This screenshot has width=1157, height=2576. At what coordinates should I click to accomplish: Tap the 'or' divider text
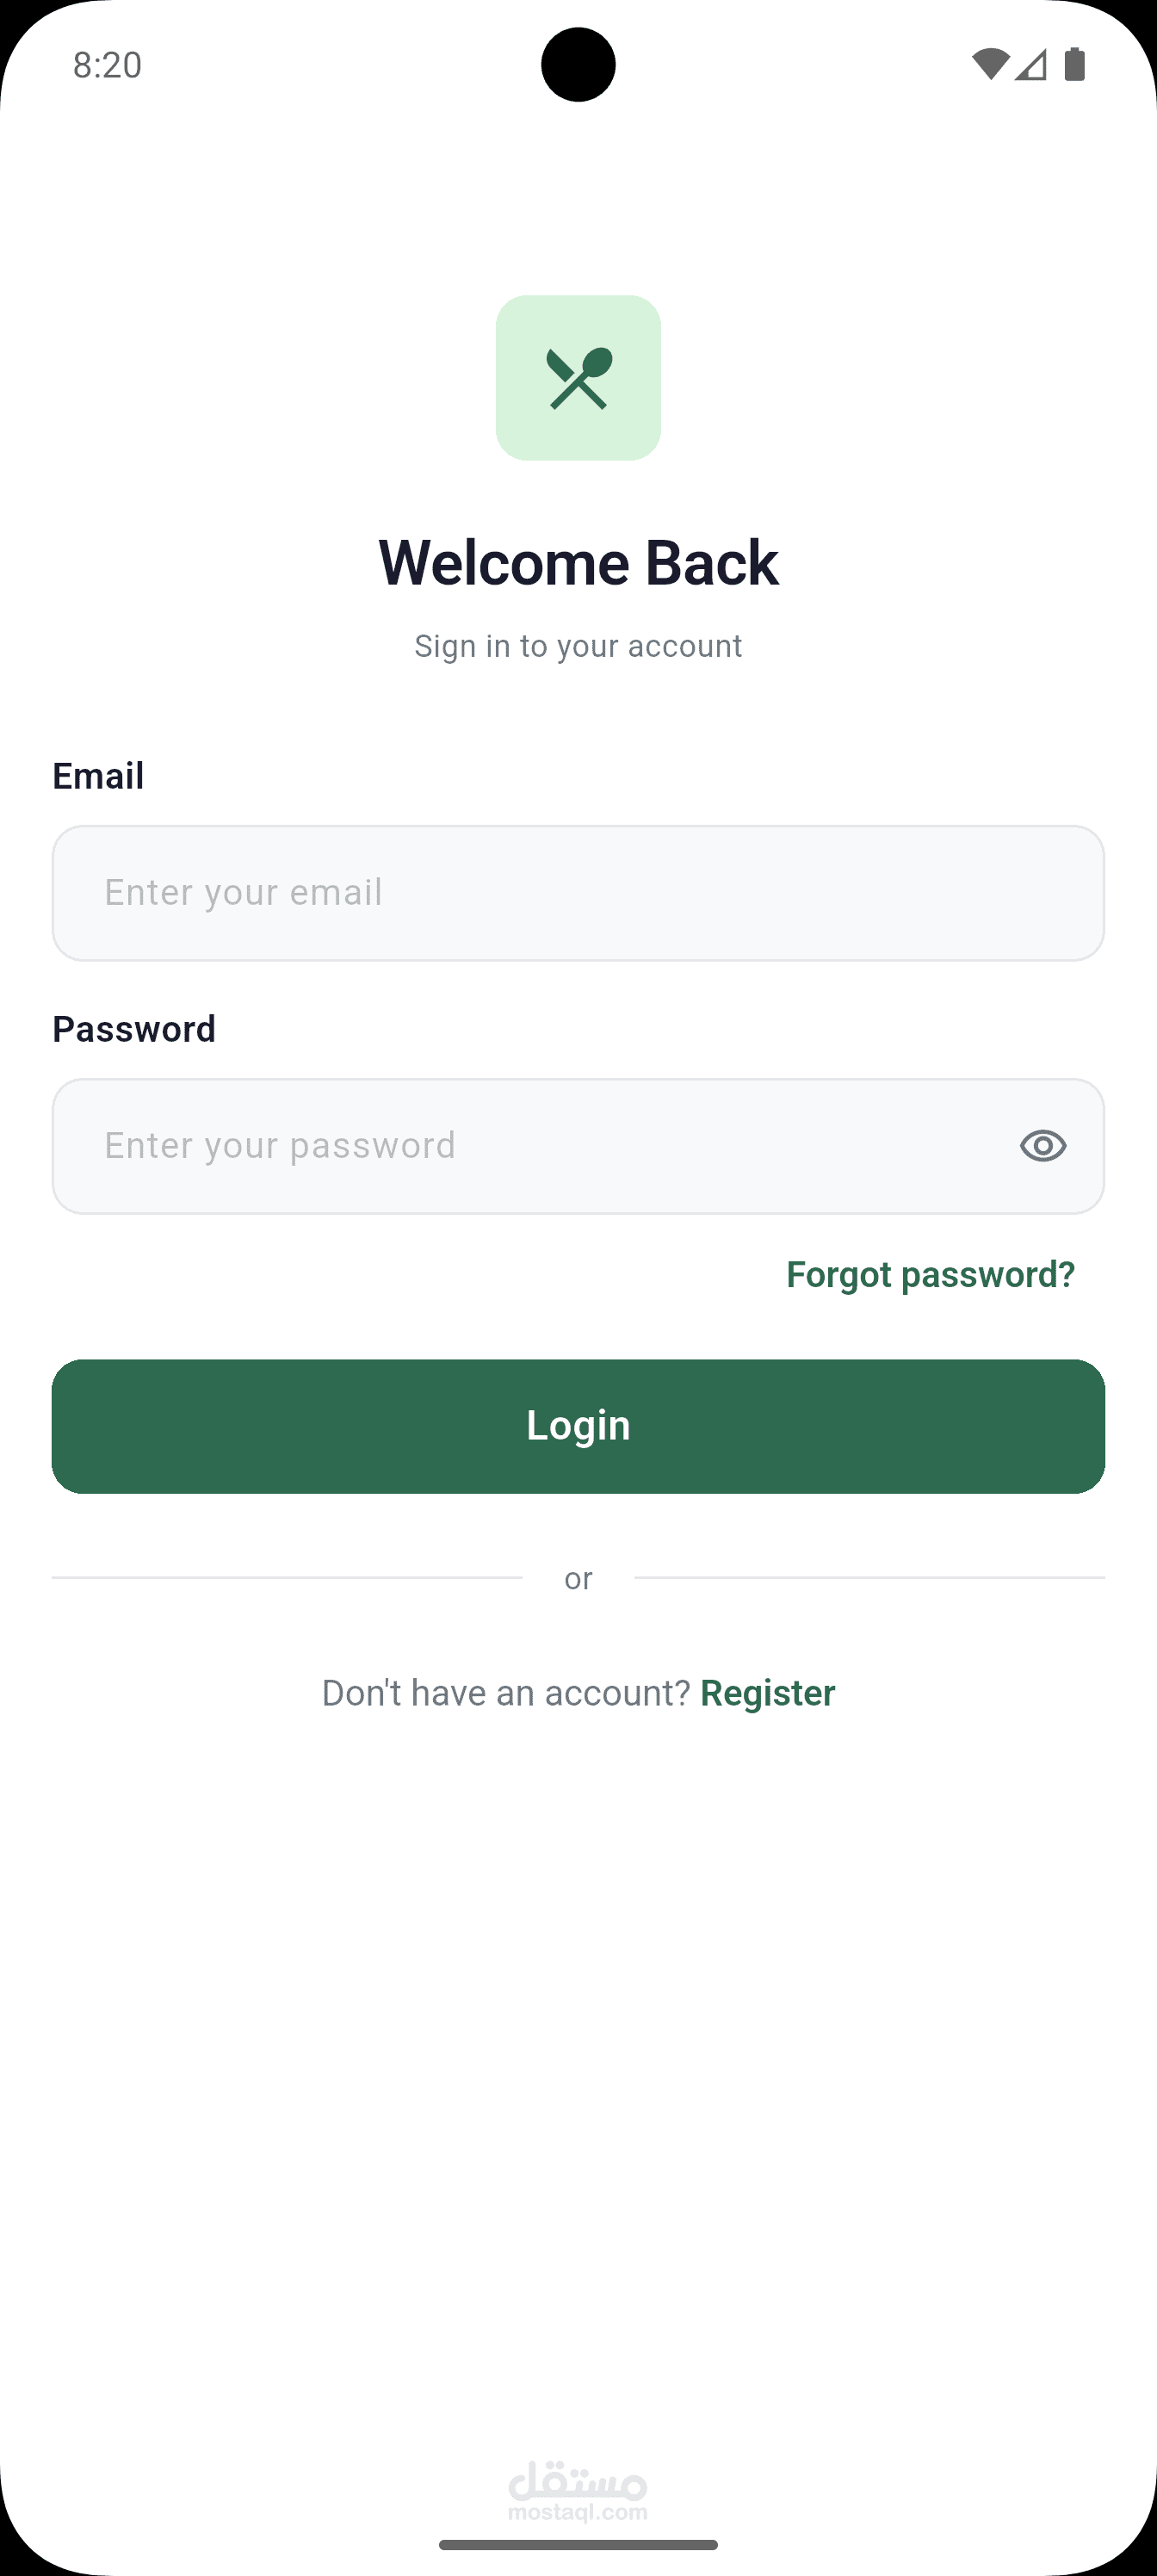578,1578
